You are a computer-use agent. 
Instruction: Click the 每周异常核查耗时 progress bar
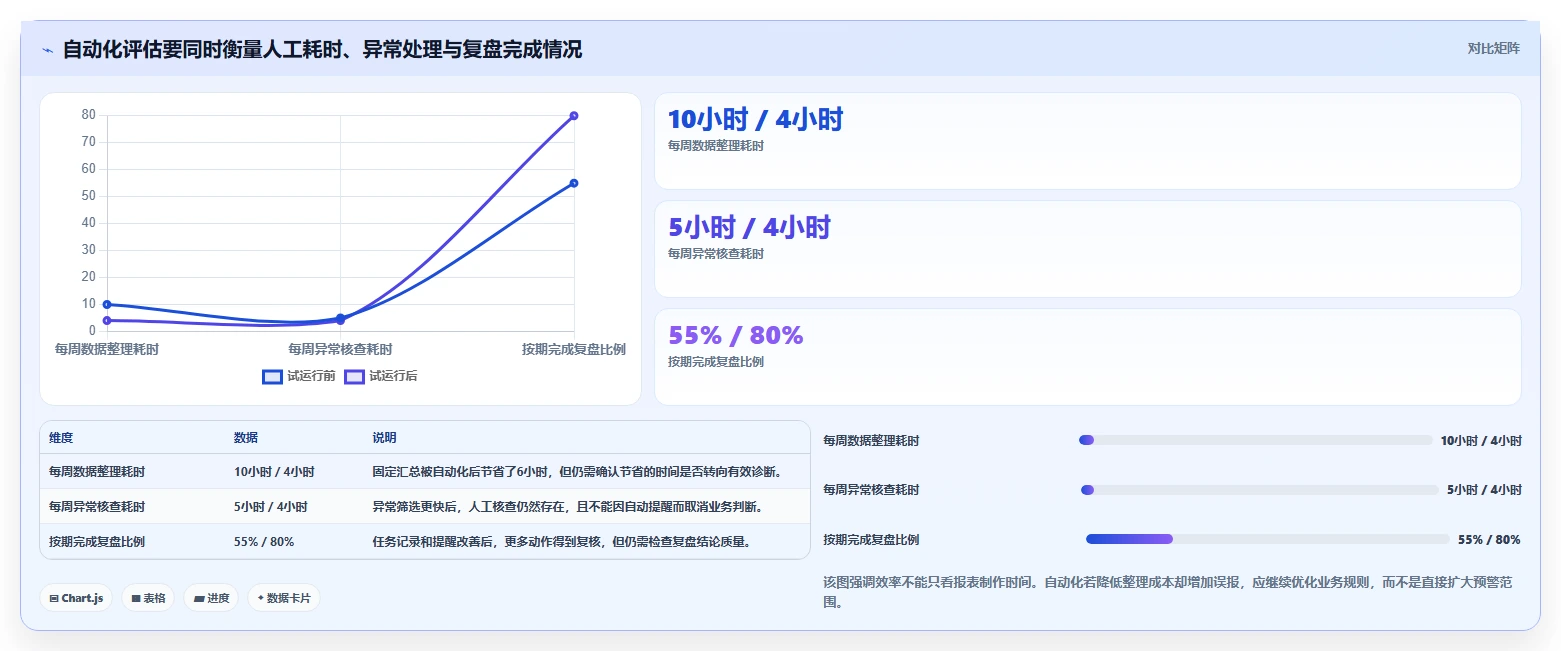click(x=1260, y=490)
